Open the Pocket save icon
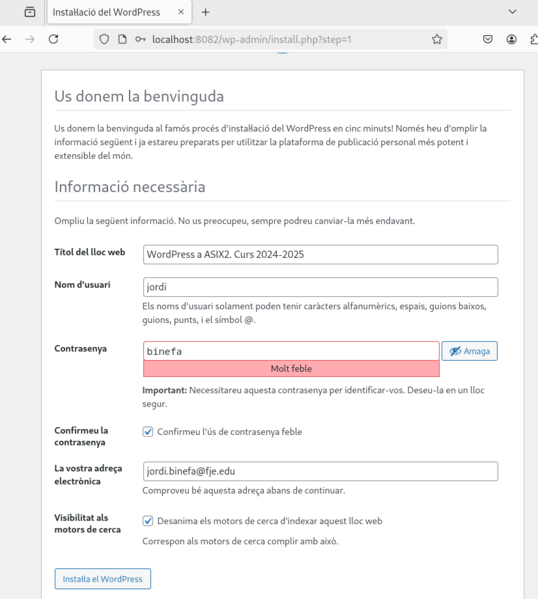 [x=488, y=39]
